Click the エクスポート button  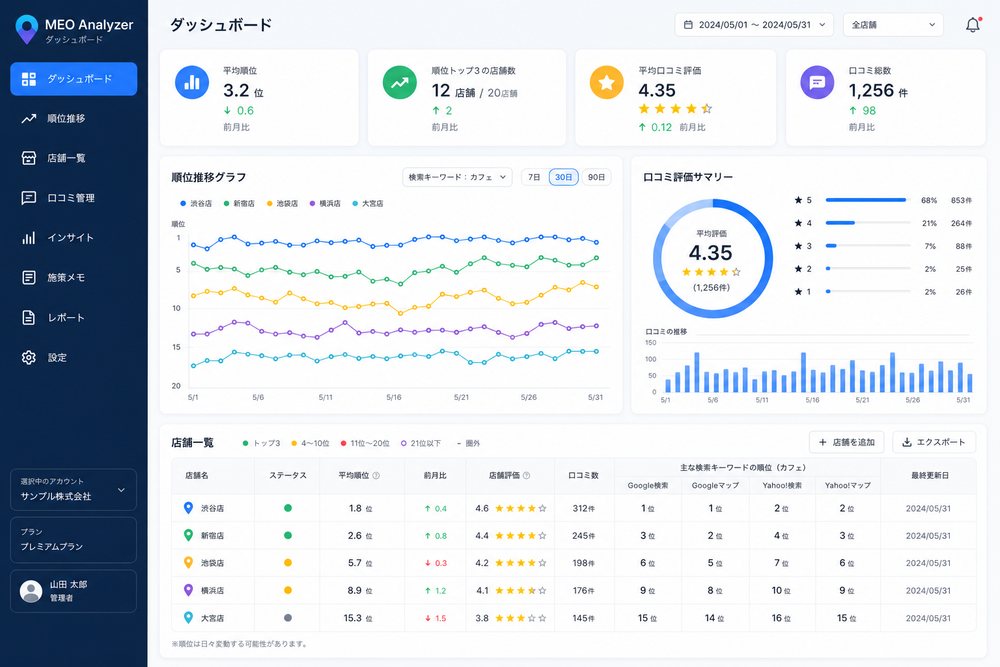(x=934, y=442)
